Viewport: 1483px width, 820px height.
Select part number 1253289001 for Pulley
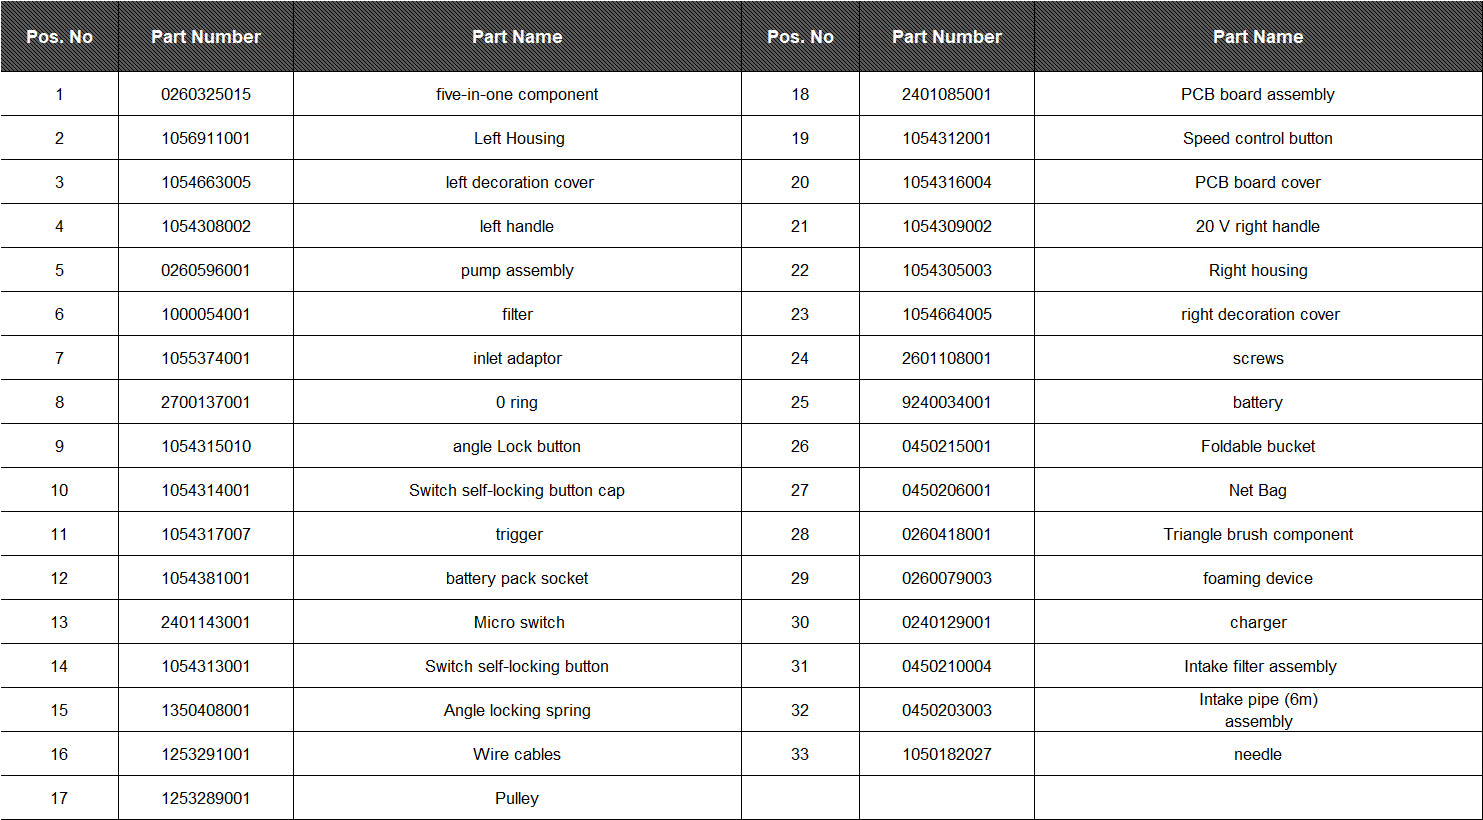pyautogui.click(x=205, y=798)
